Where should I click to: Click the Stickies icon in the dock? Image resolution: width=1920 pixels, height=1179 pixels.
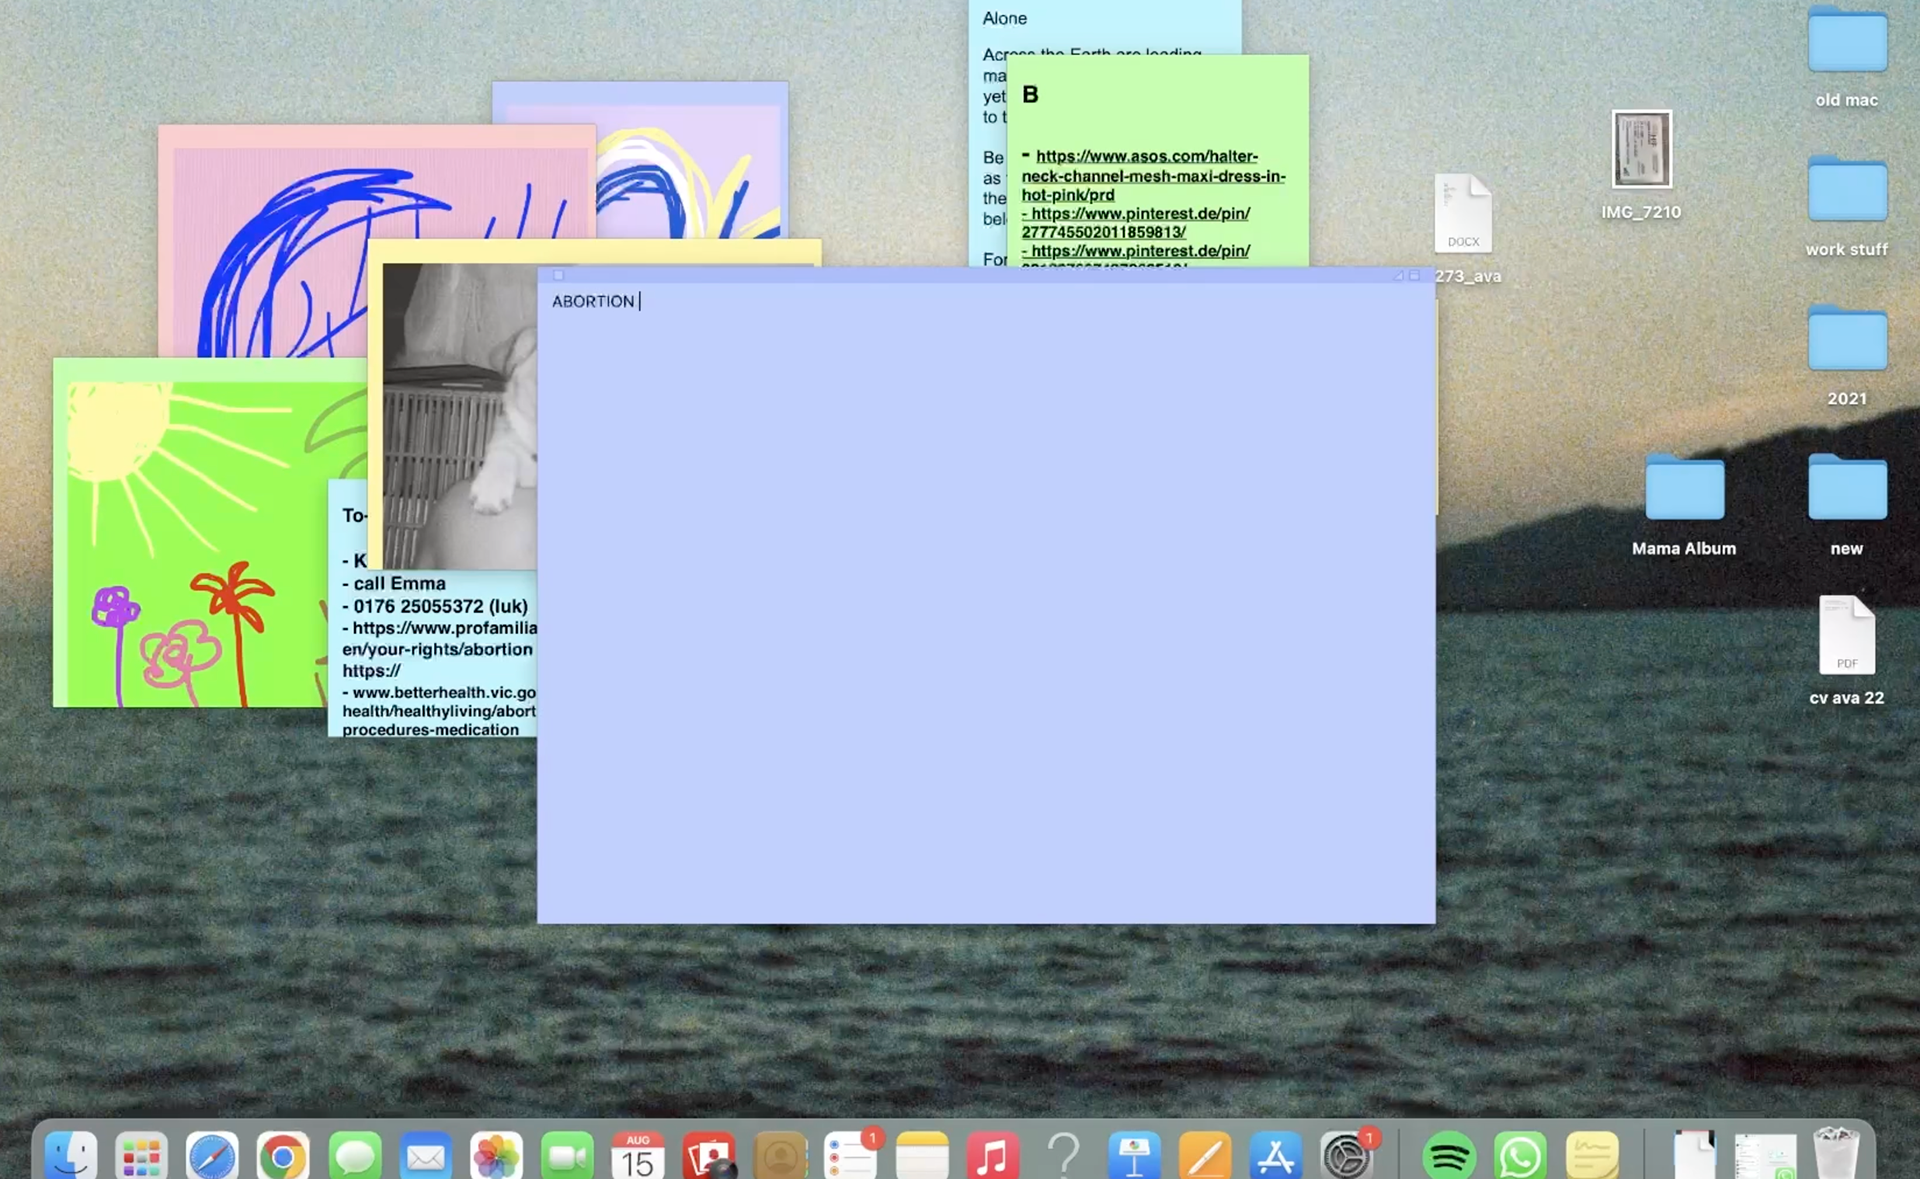pos(1591,1156)
